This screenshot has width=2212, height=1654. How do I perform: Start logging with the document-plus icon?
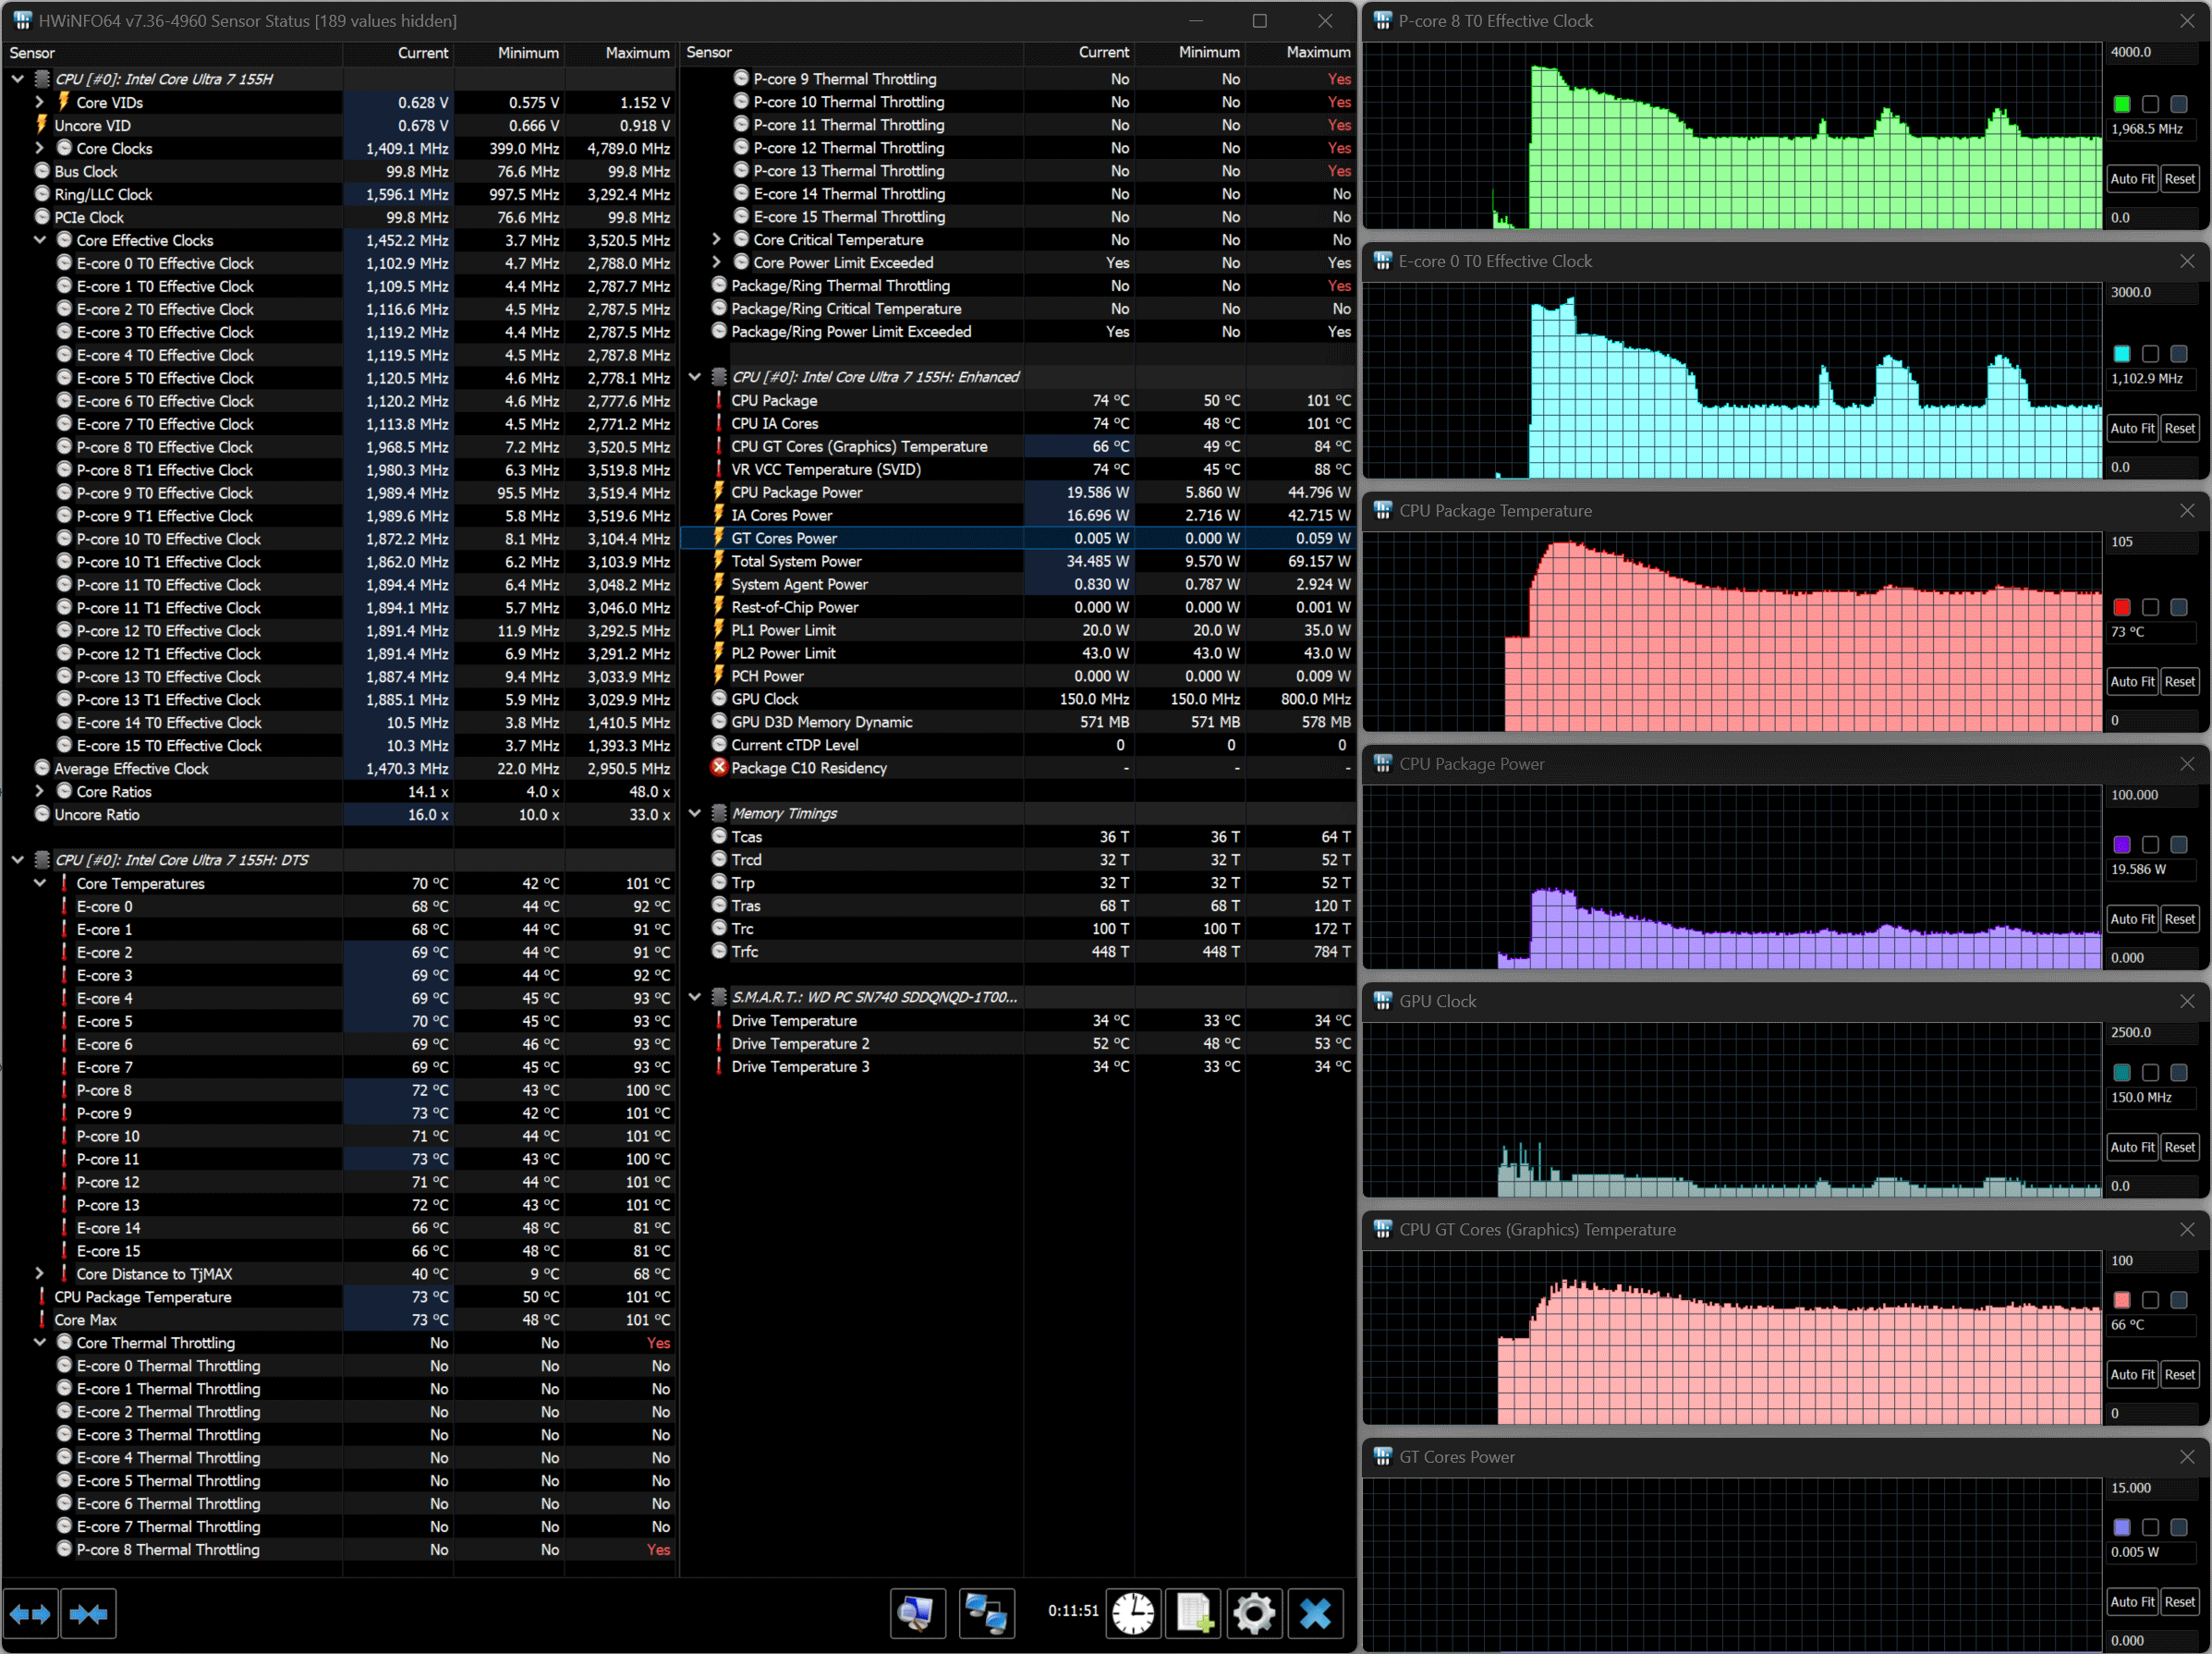pos(1194,1613)
